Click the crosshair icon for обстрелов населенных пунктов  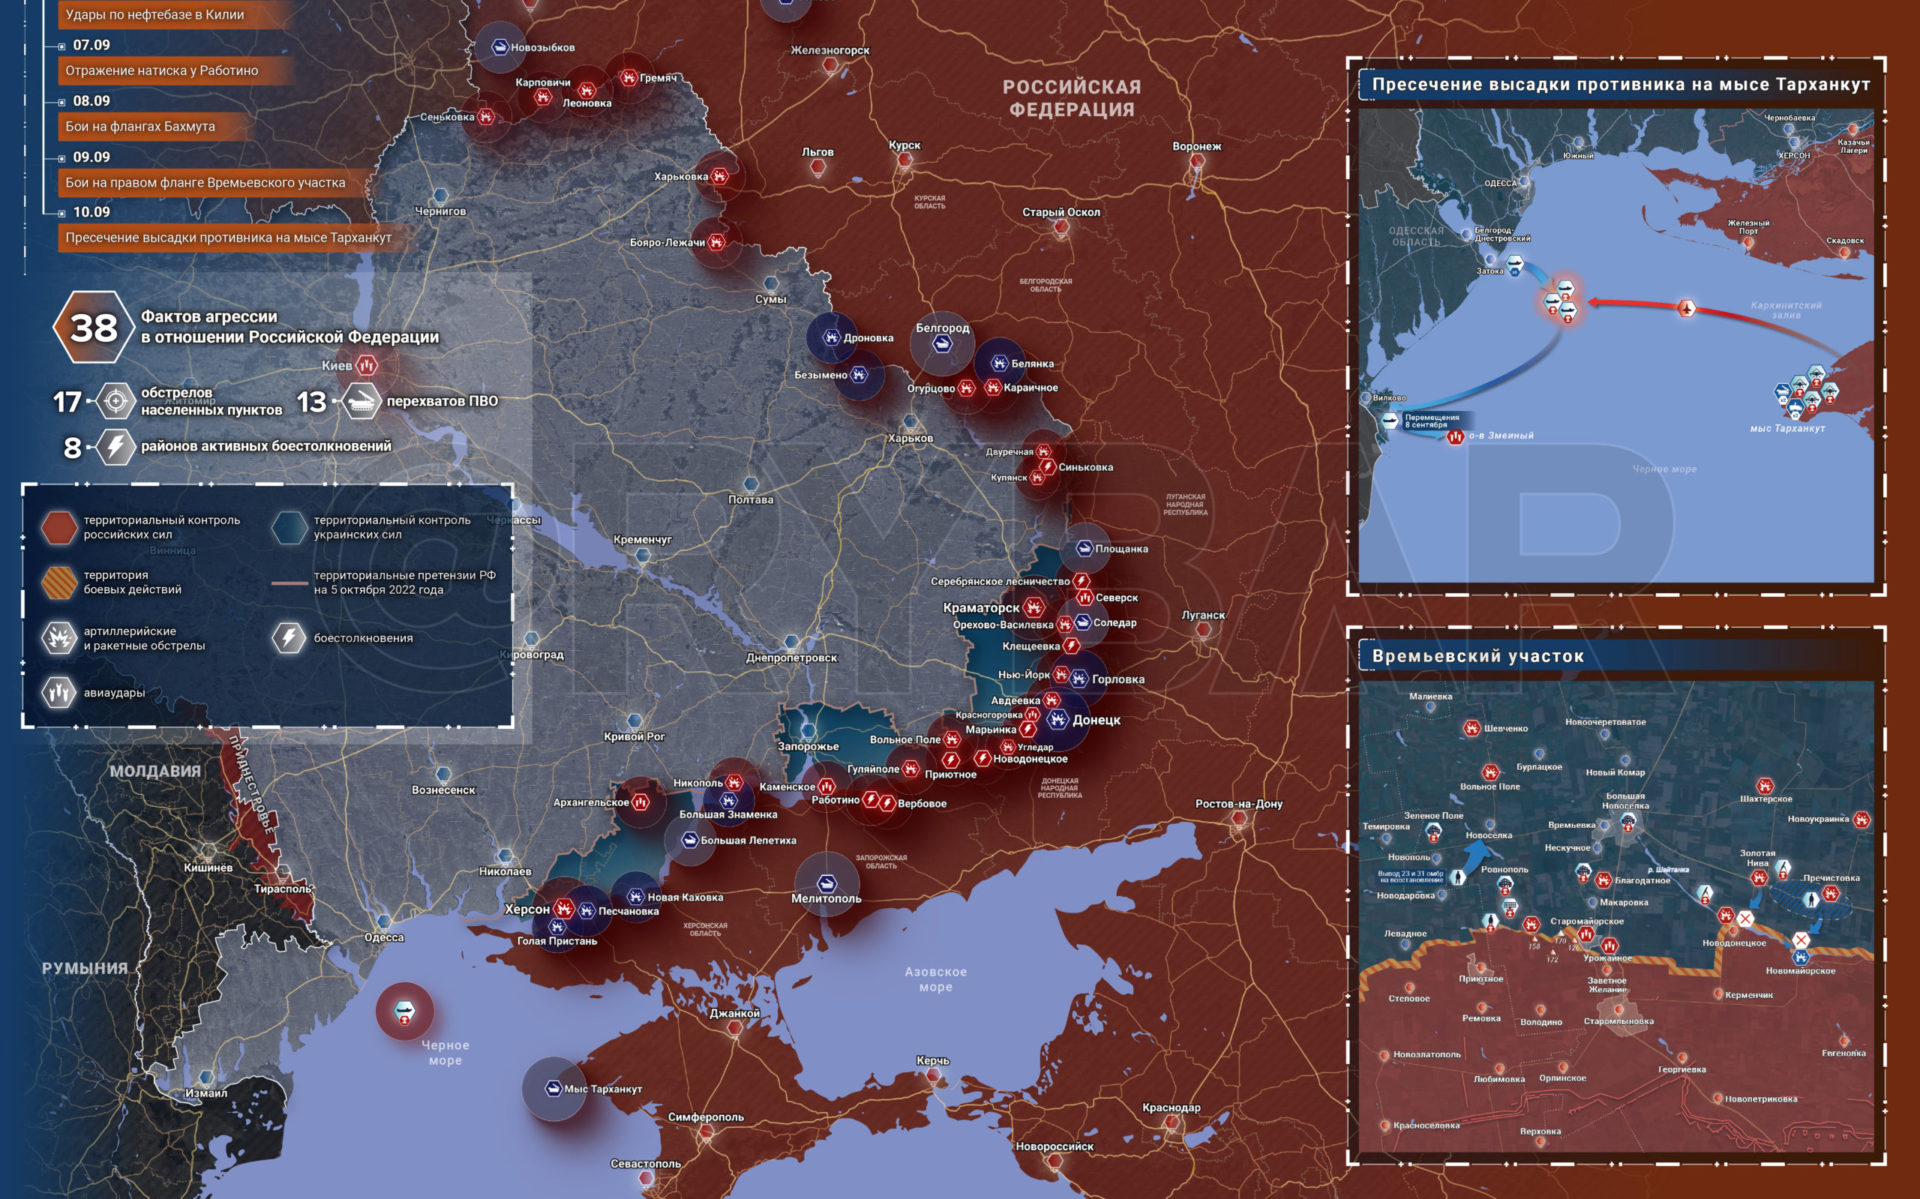115,401
